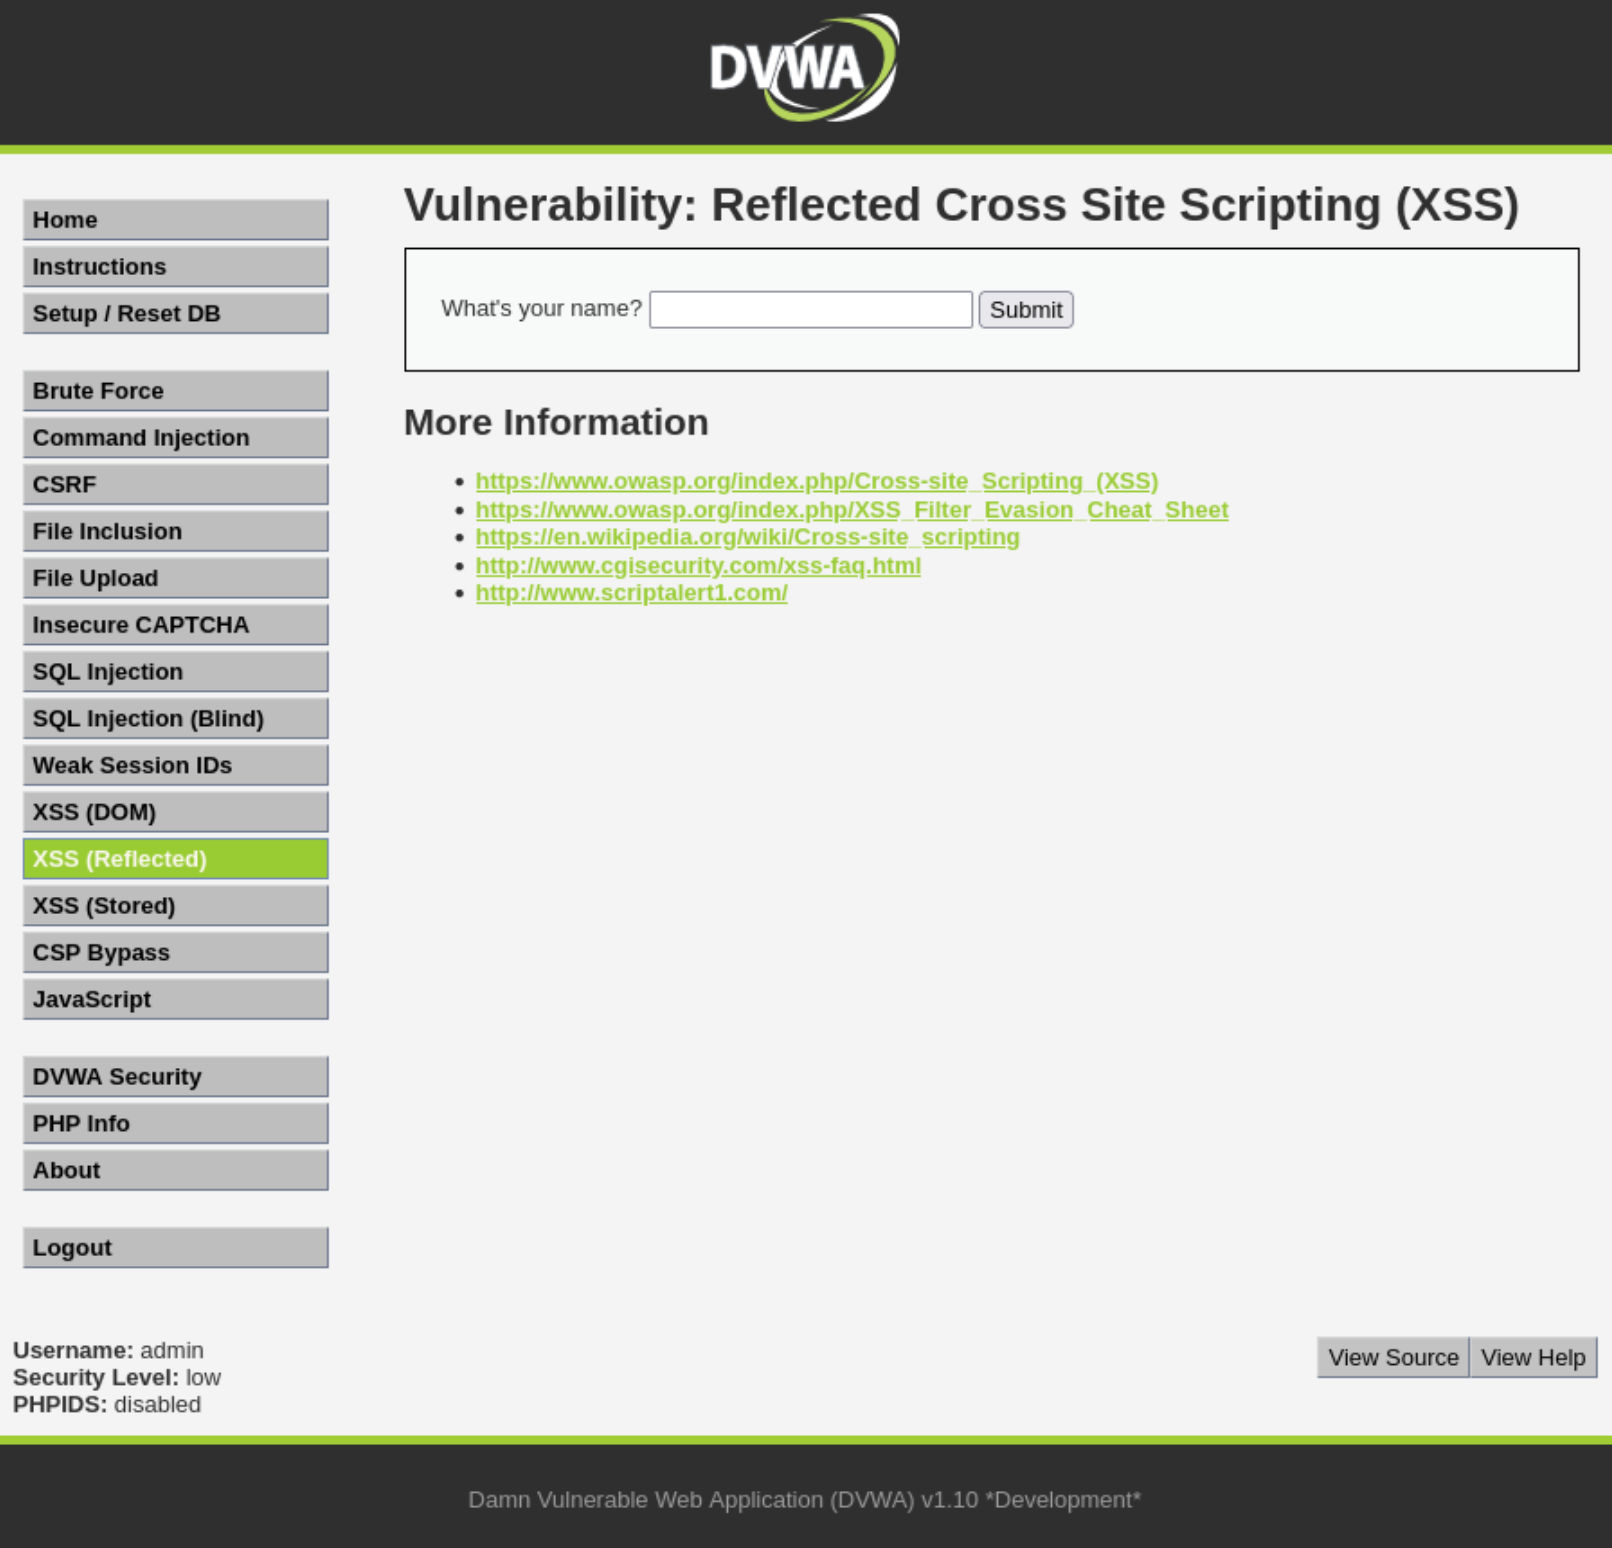The width and height of the screenshot is (1612, 1548).
Task: Click the "Vulnerability: Reflected Cross Site Scripting (XSS)" heading
Action: coord(962,205)
